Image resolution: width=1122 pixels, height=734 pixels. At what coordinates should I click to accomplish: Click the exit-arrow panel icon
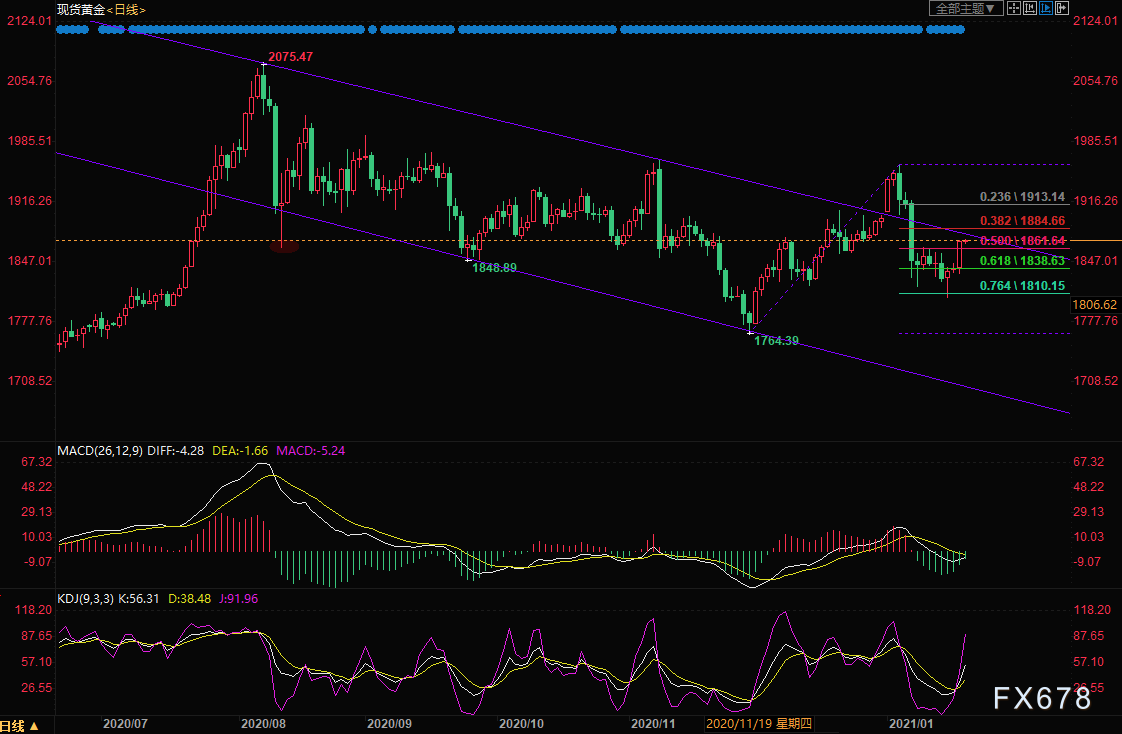point(1062,9)
